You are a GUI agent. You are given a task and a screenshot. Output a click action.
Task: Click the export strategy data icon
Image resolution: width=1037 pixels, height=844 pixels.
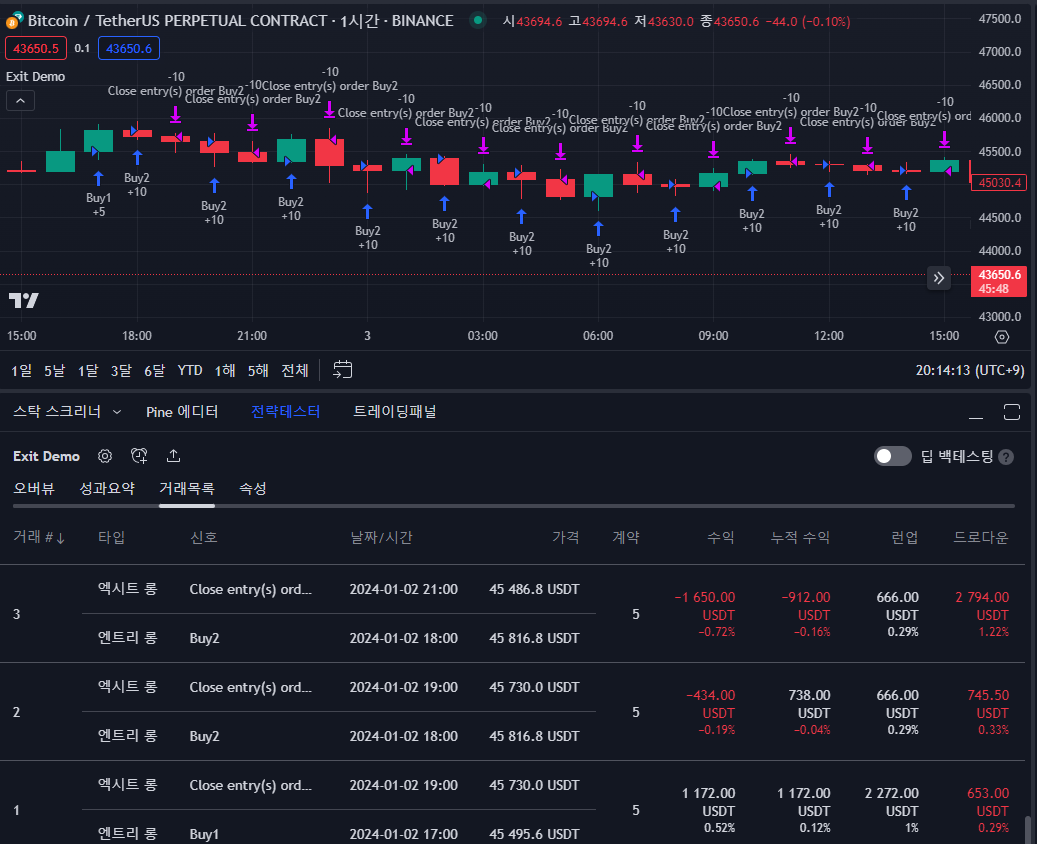(173, 456)
